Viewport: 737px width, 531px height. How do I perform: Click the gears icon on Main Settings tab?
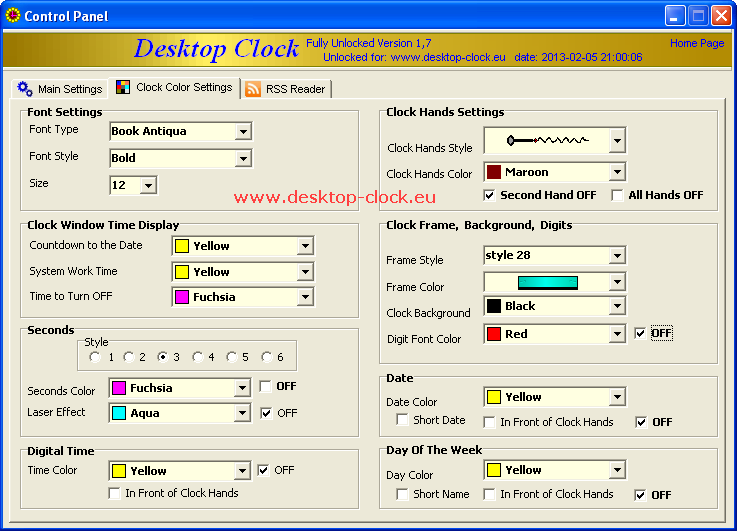(25, 89)
